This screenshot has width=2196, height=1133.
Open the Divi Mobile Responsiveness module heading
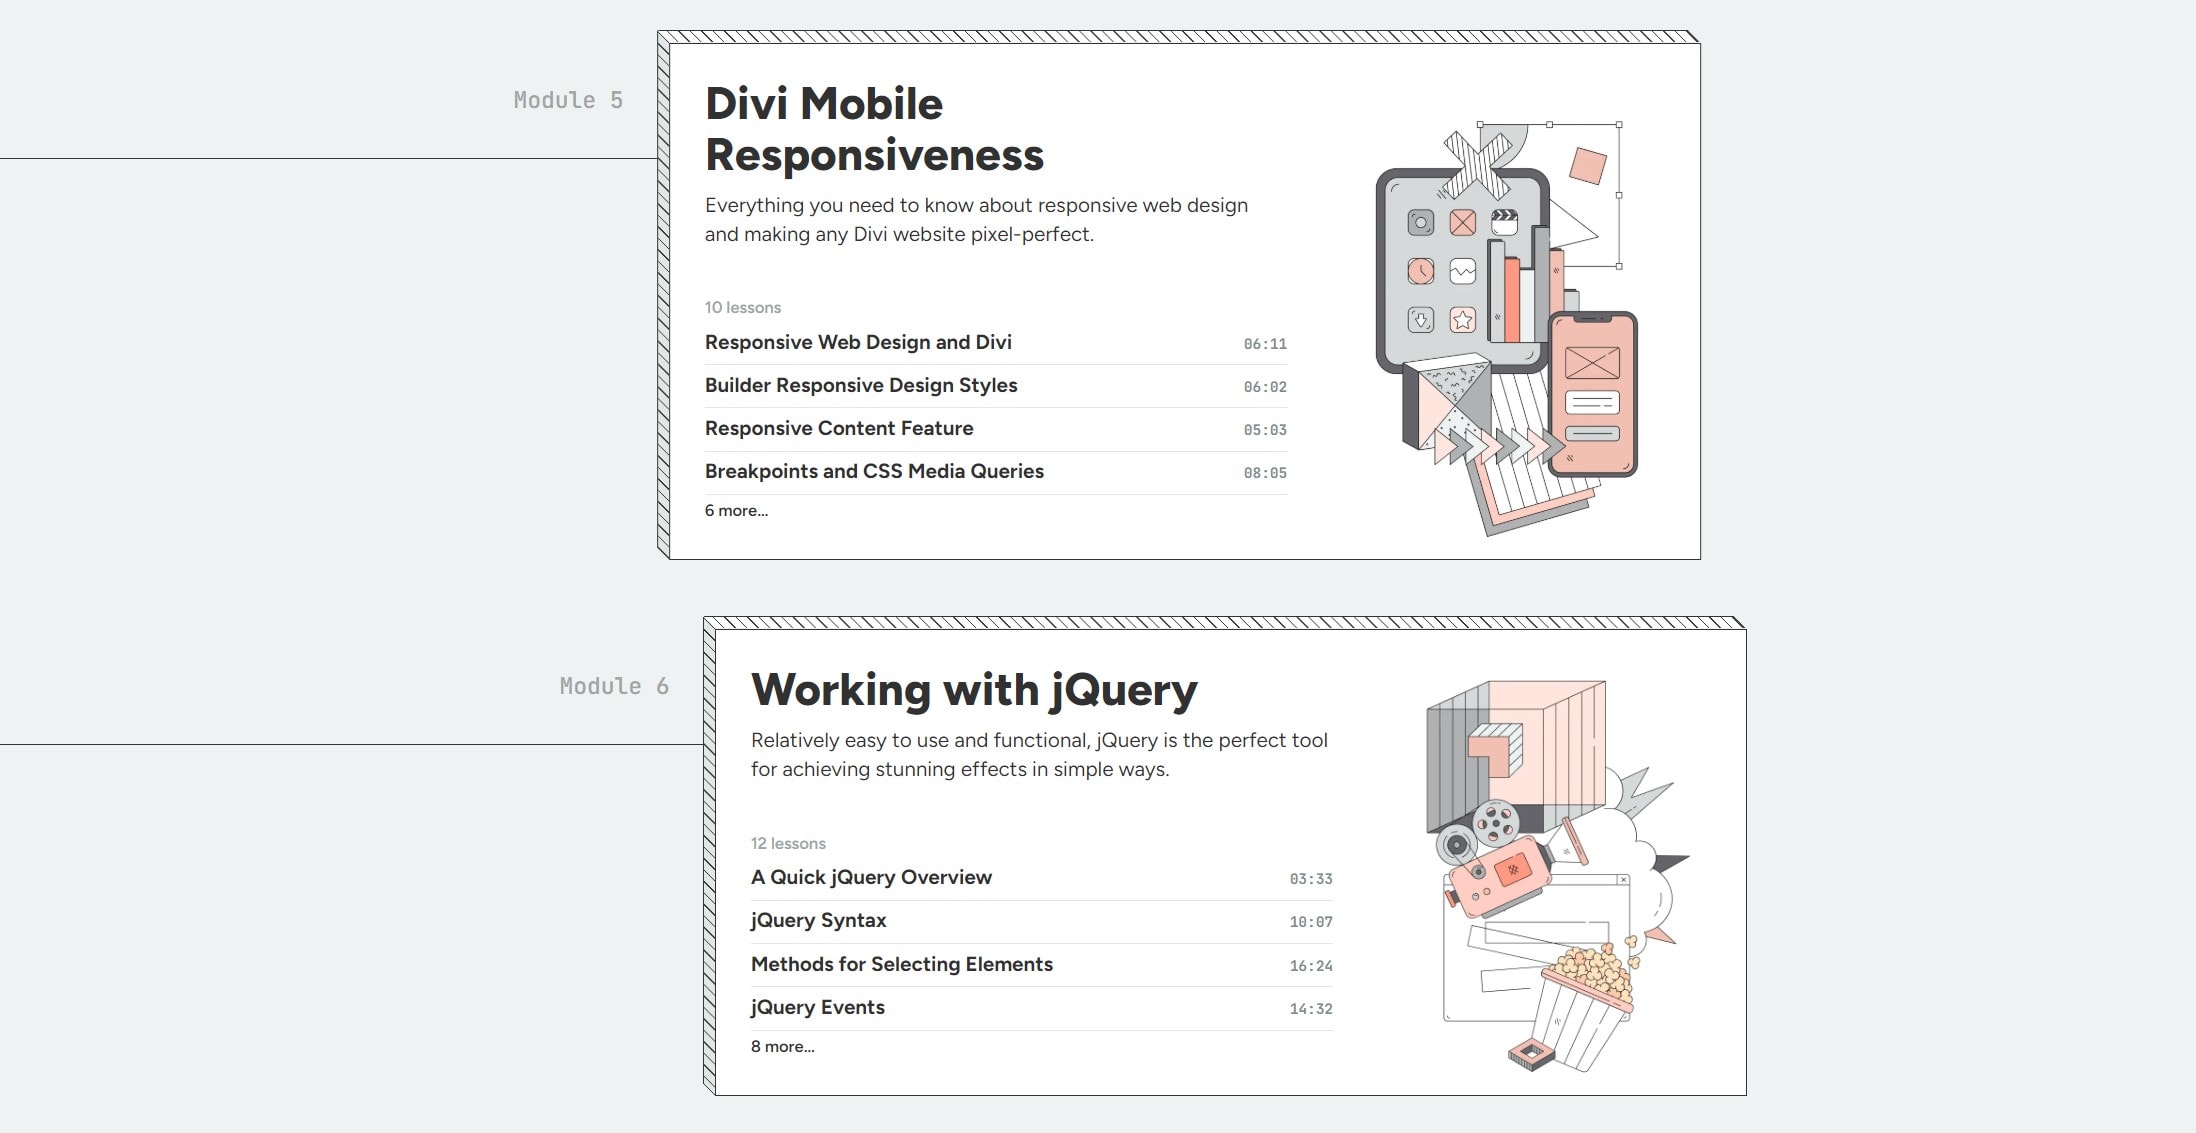coord(874,129)
